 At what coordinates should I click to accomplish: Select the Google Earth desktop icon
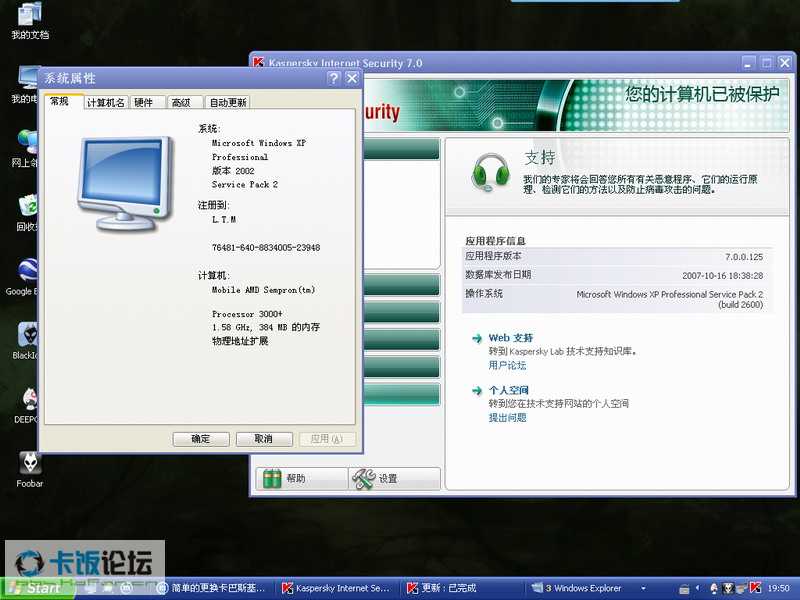coord(22,277)
